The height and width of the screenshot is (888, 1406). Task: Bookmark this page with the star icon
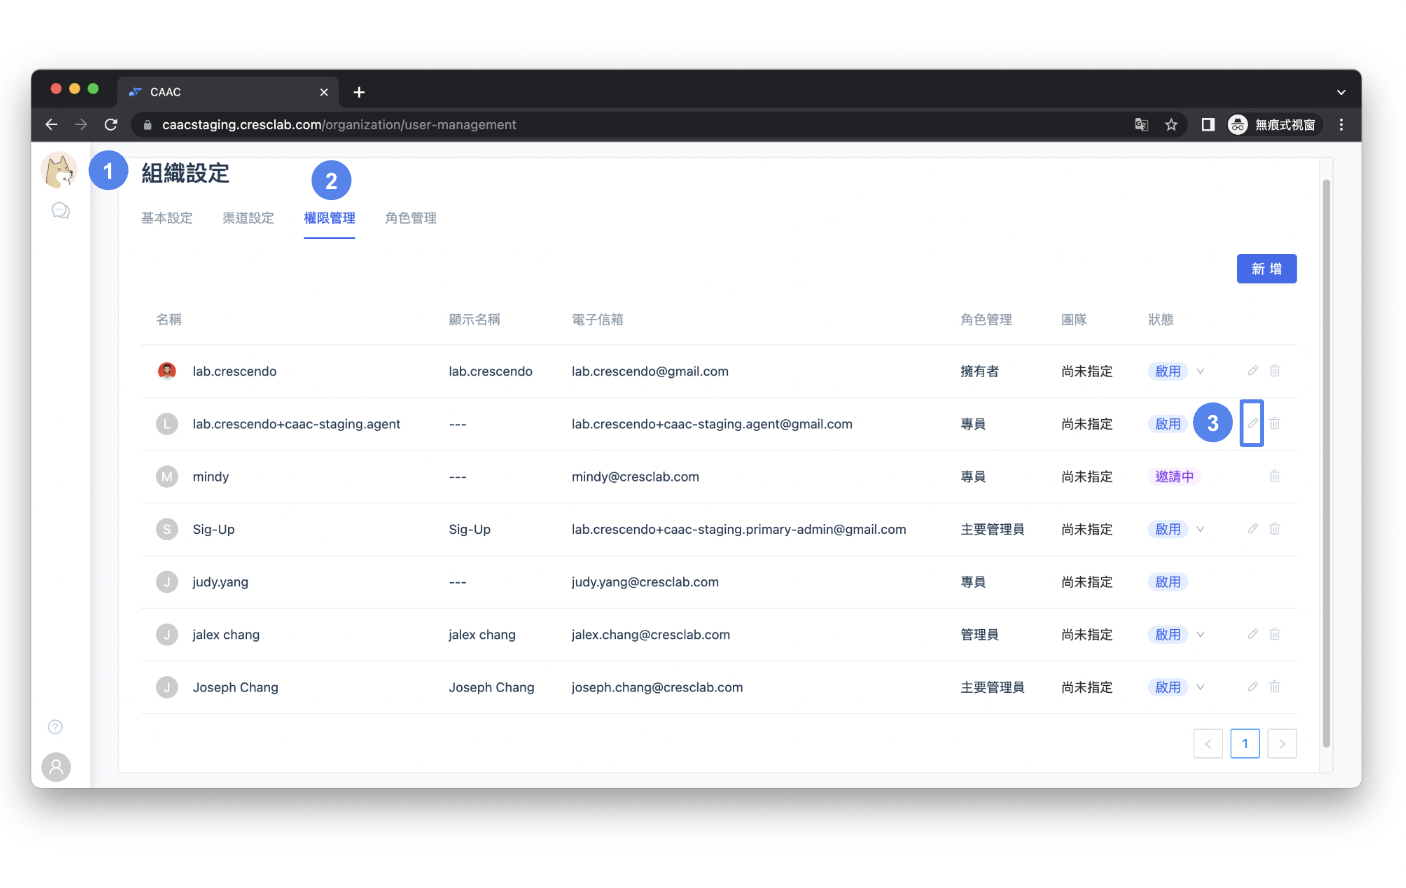coord(1171,125)
